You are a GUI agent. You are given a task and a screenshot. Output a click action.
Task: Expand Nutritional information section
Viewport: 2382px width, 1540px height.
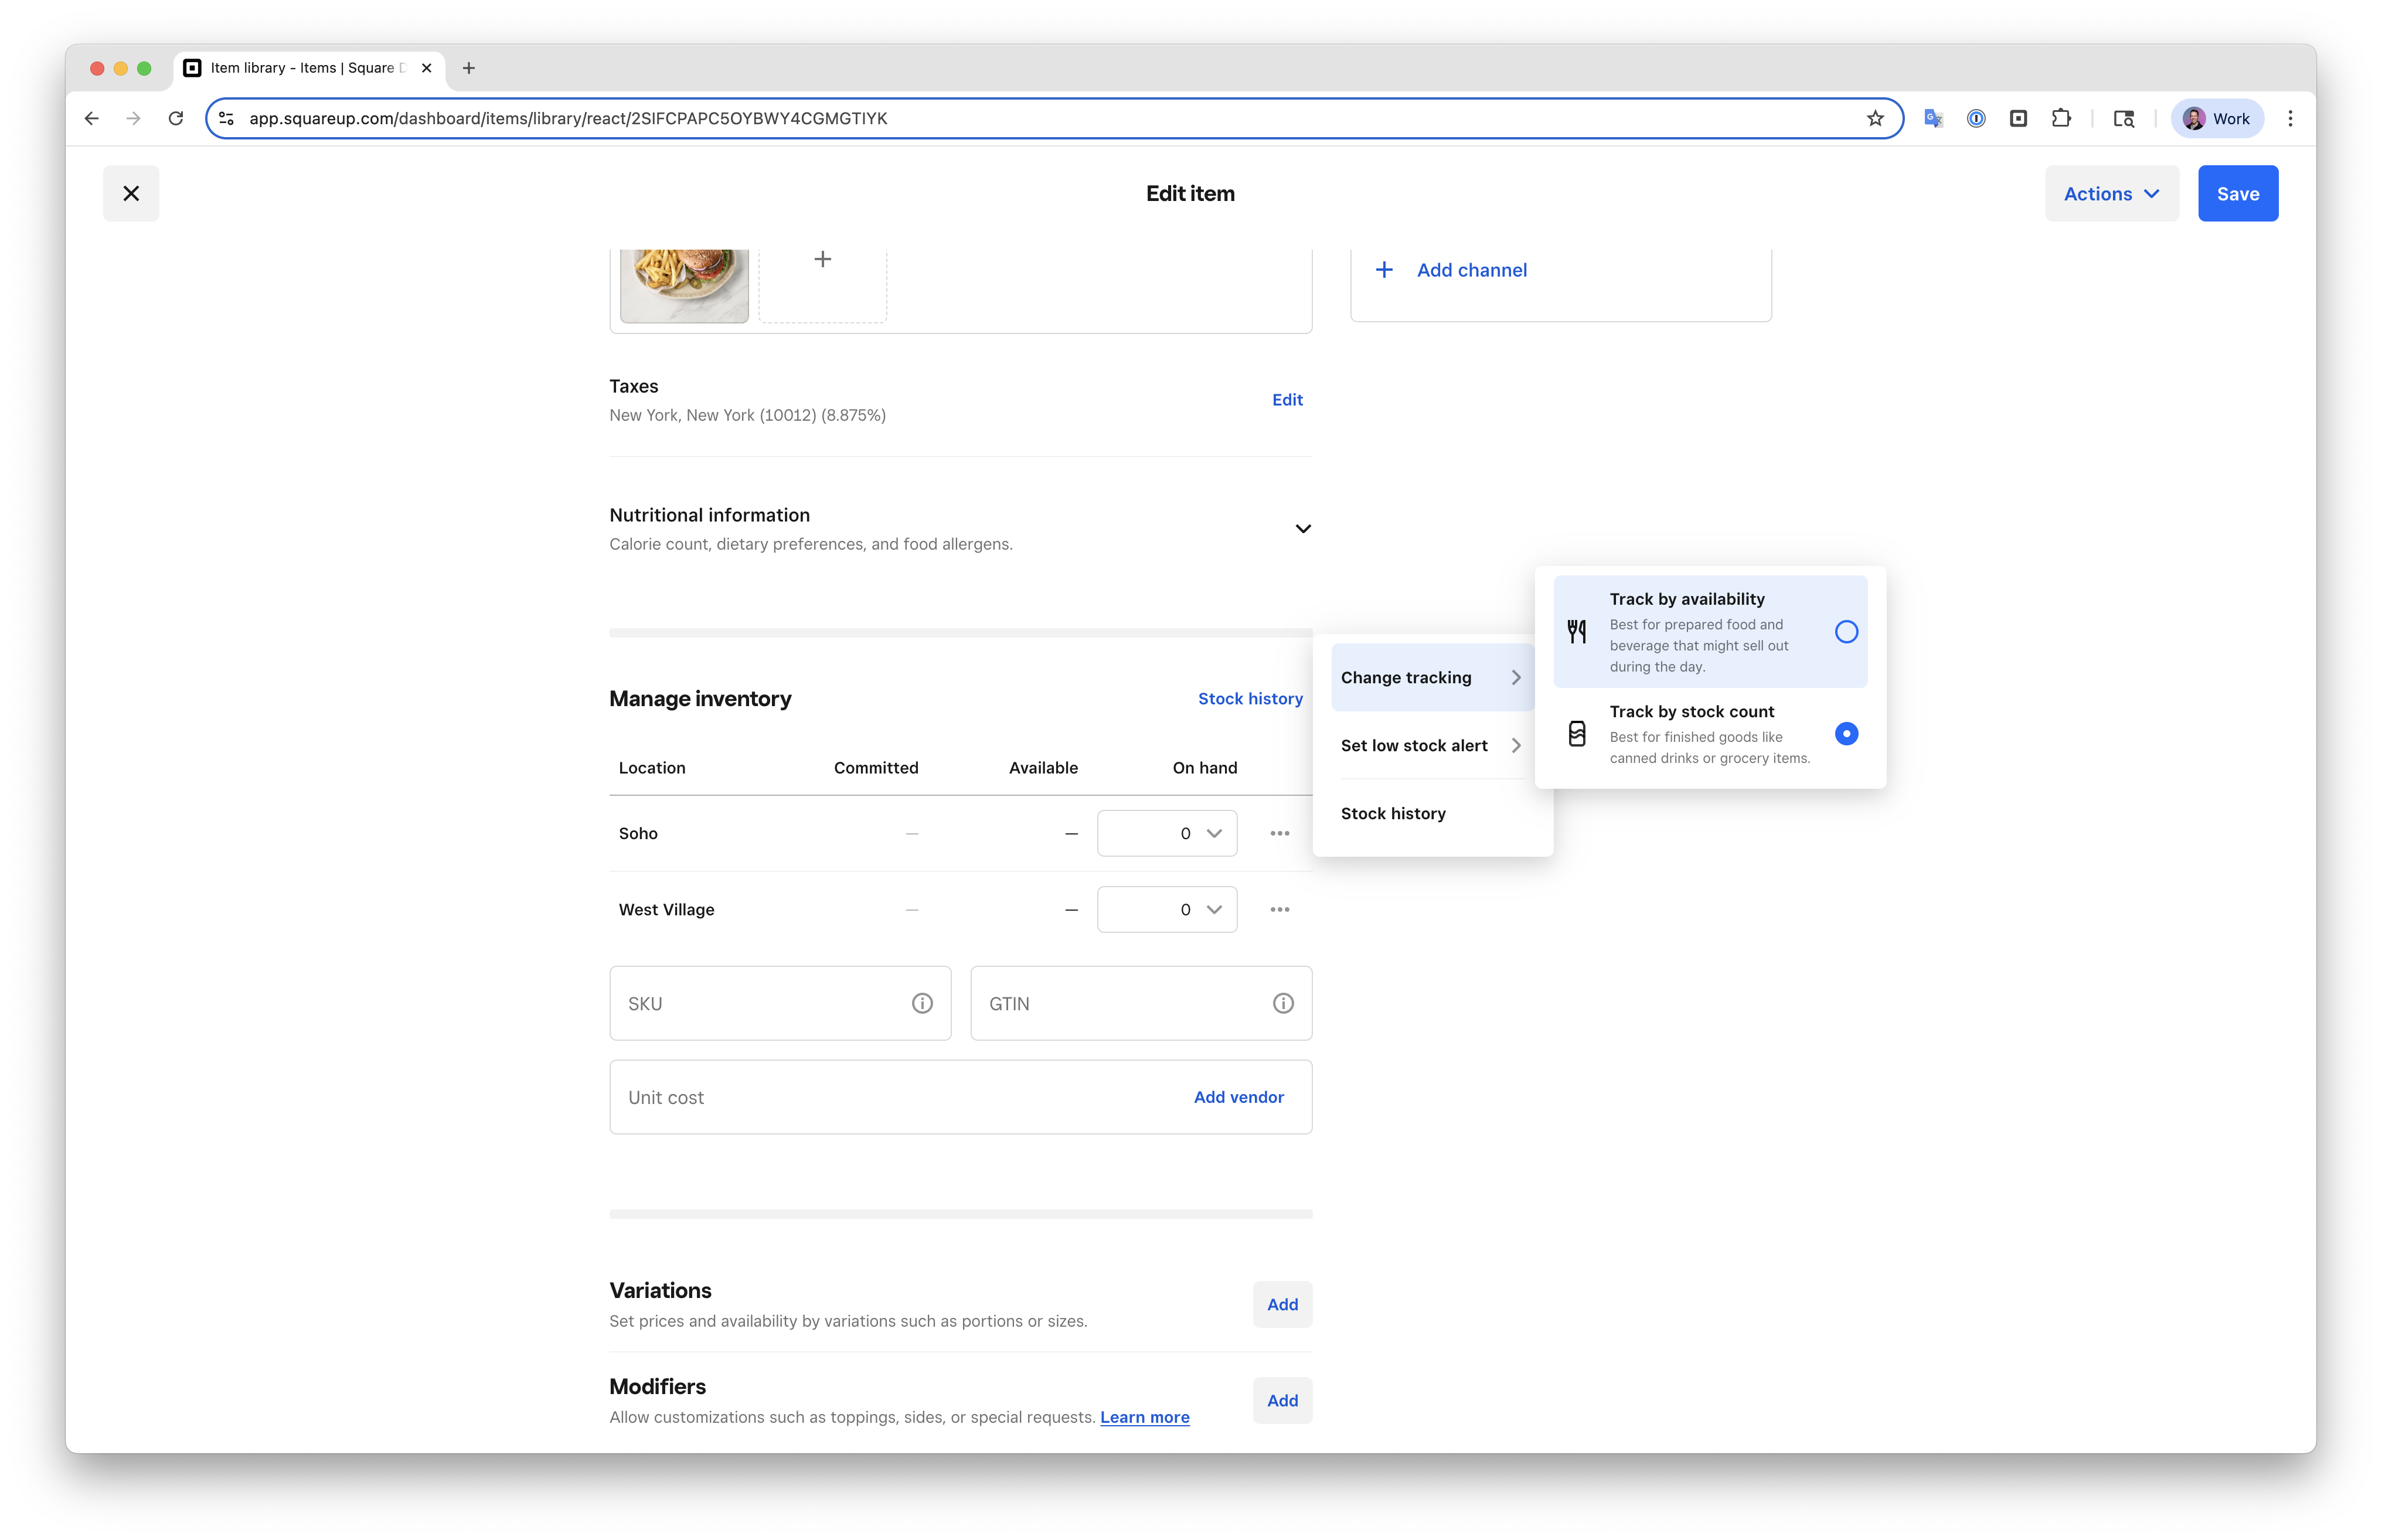click(1302, 529)
